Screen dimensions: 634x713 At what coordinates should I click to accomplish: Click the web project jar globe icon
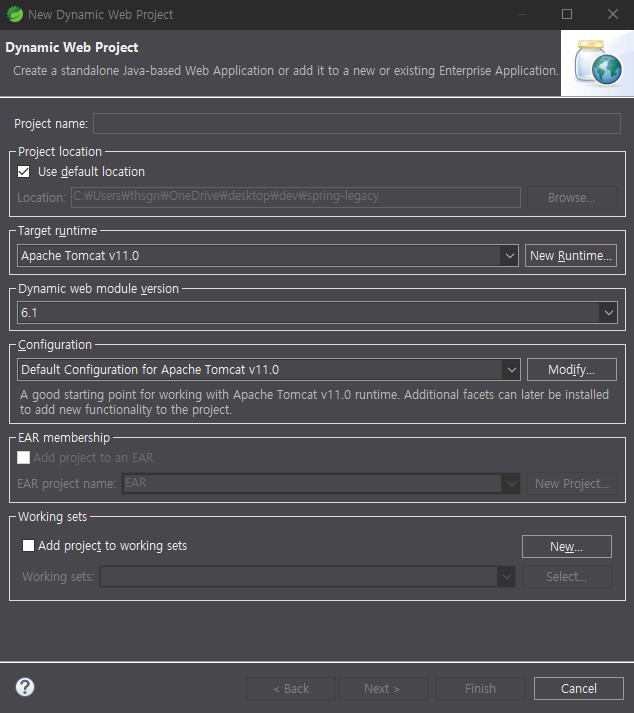(x=596, y=63)
